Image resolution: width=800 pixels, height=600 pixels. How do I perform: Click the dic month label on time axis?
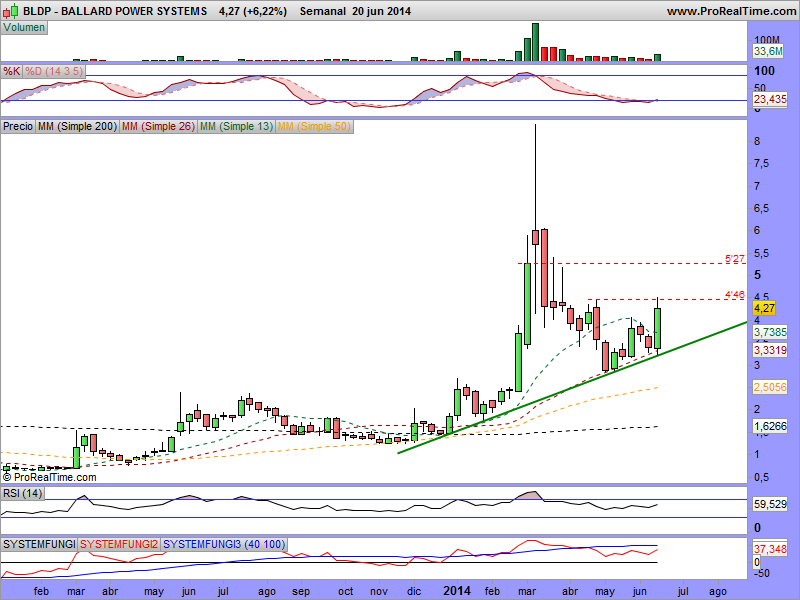414,591
